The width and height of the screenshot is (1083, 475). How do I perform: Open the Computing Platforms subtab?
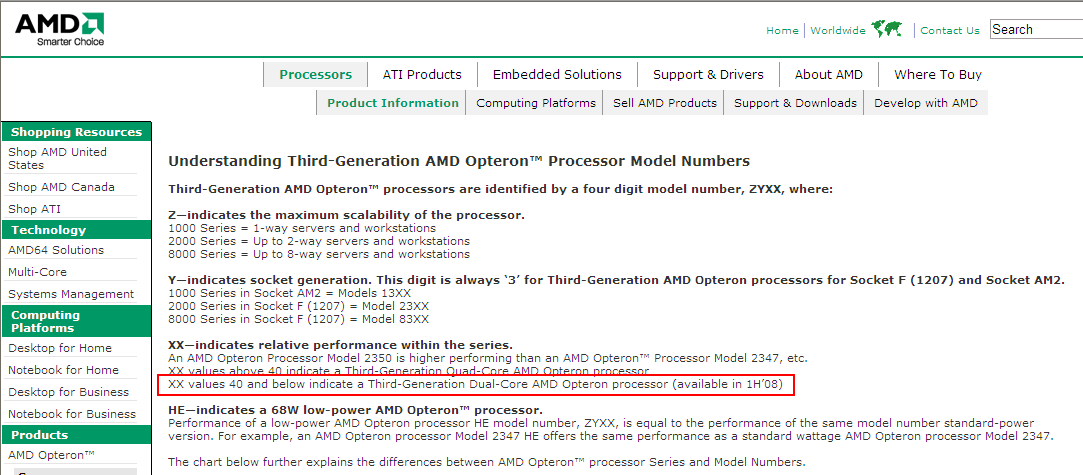[x=535, y=103]
